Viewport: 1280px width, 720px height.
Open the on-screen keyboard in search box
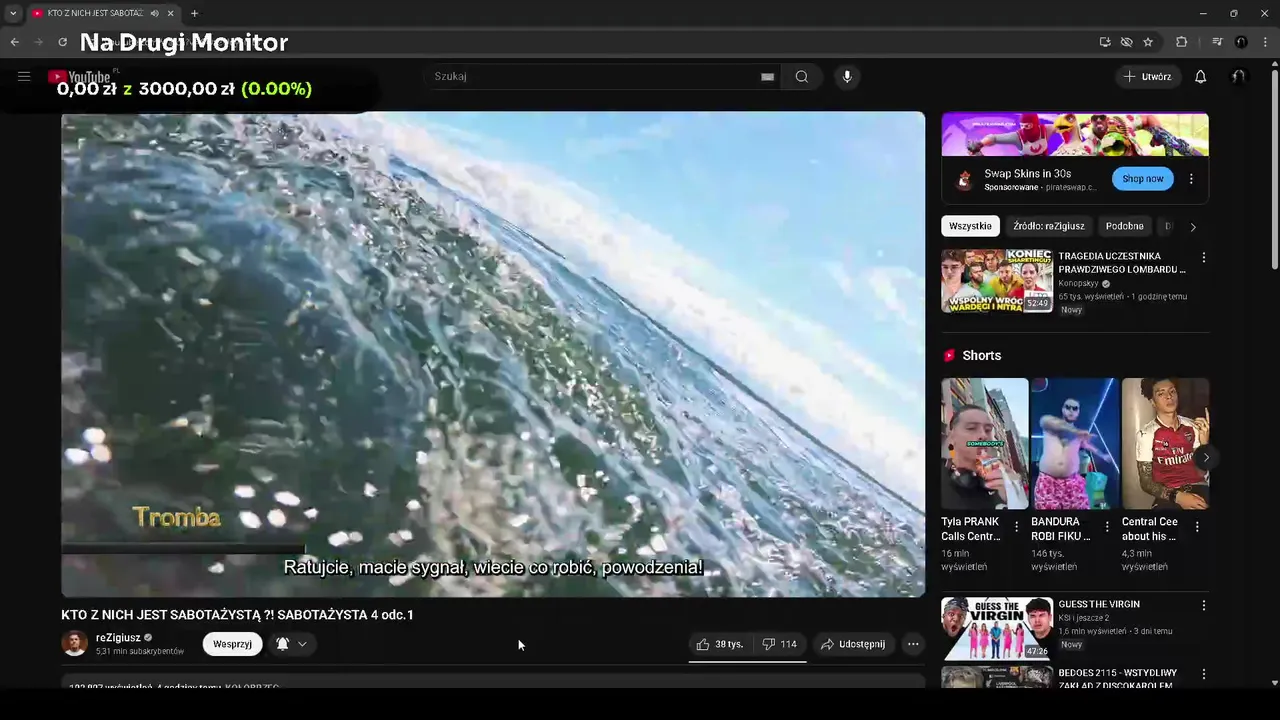tap(767, 77)
